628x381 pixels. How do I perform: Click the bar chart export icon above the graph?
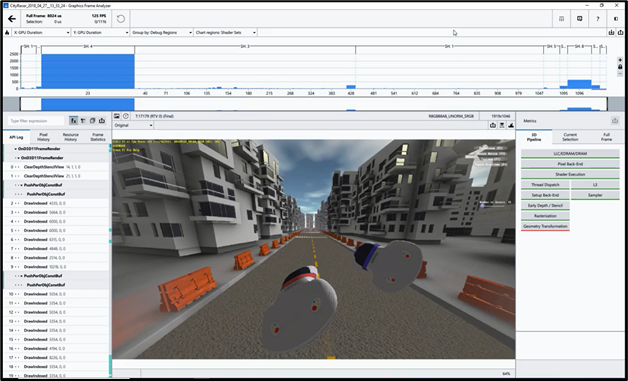coord(612,32)
